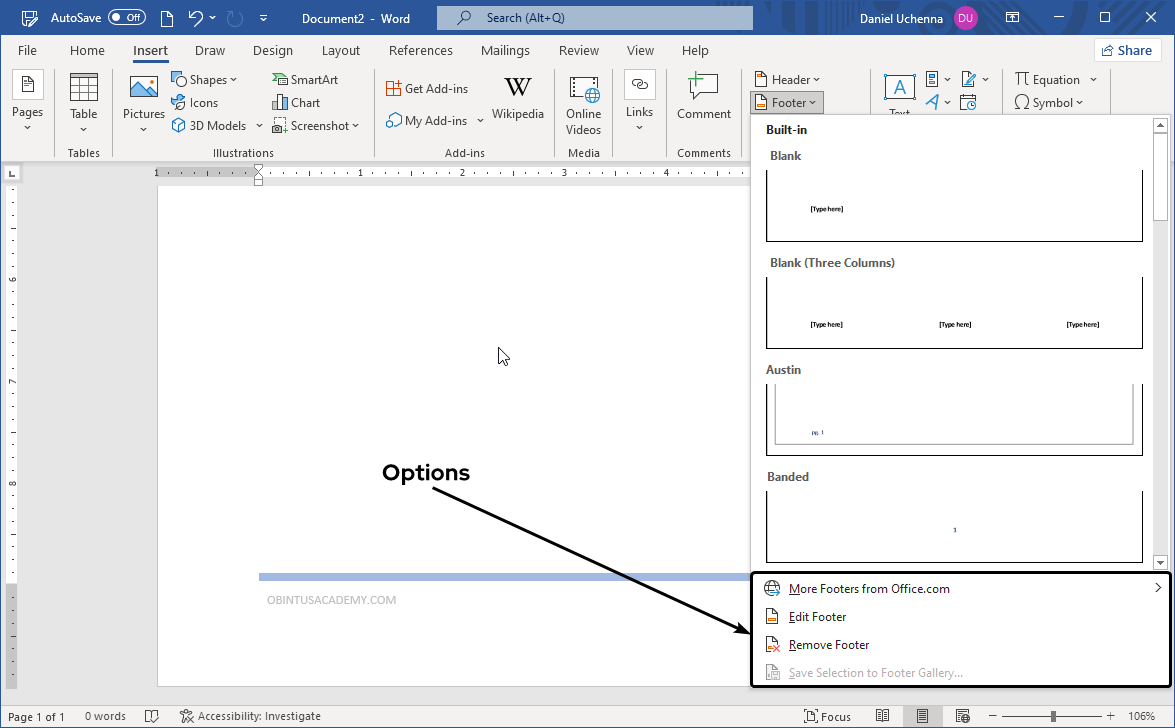Image resolution: width=1175 pixels, height=728 pixels.
Task: Insert a Chart from Illustrations
Action: (x=296, y=103)
